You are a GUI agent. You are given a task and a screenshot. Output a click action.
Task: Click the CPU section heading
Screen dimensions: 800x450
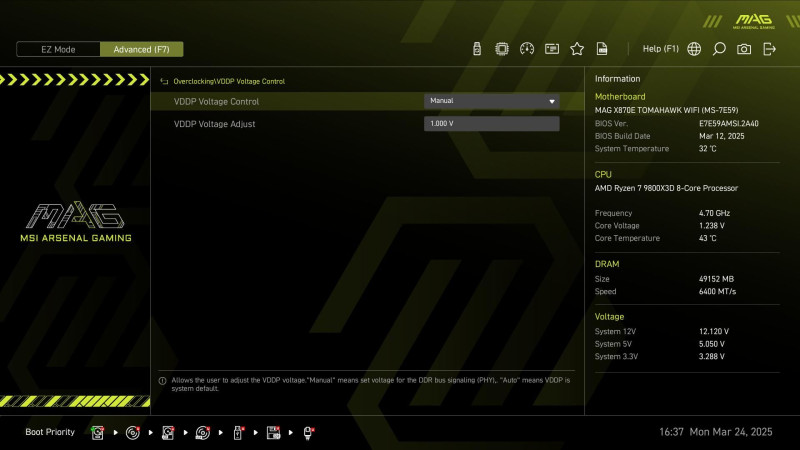pos(603,174)
